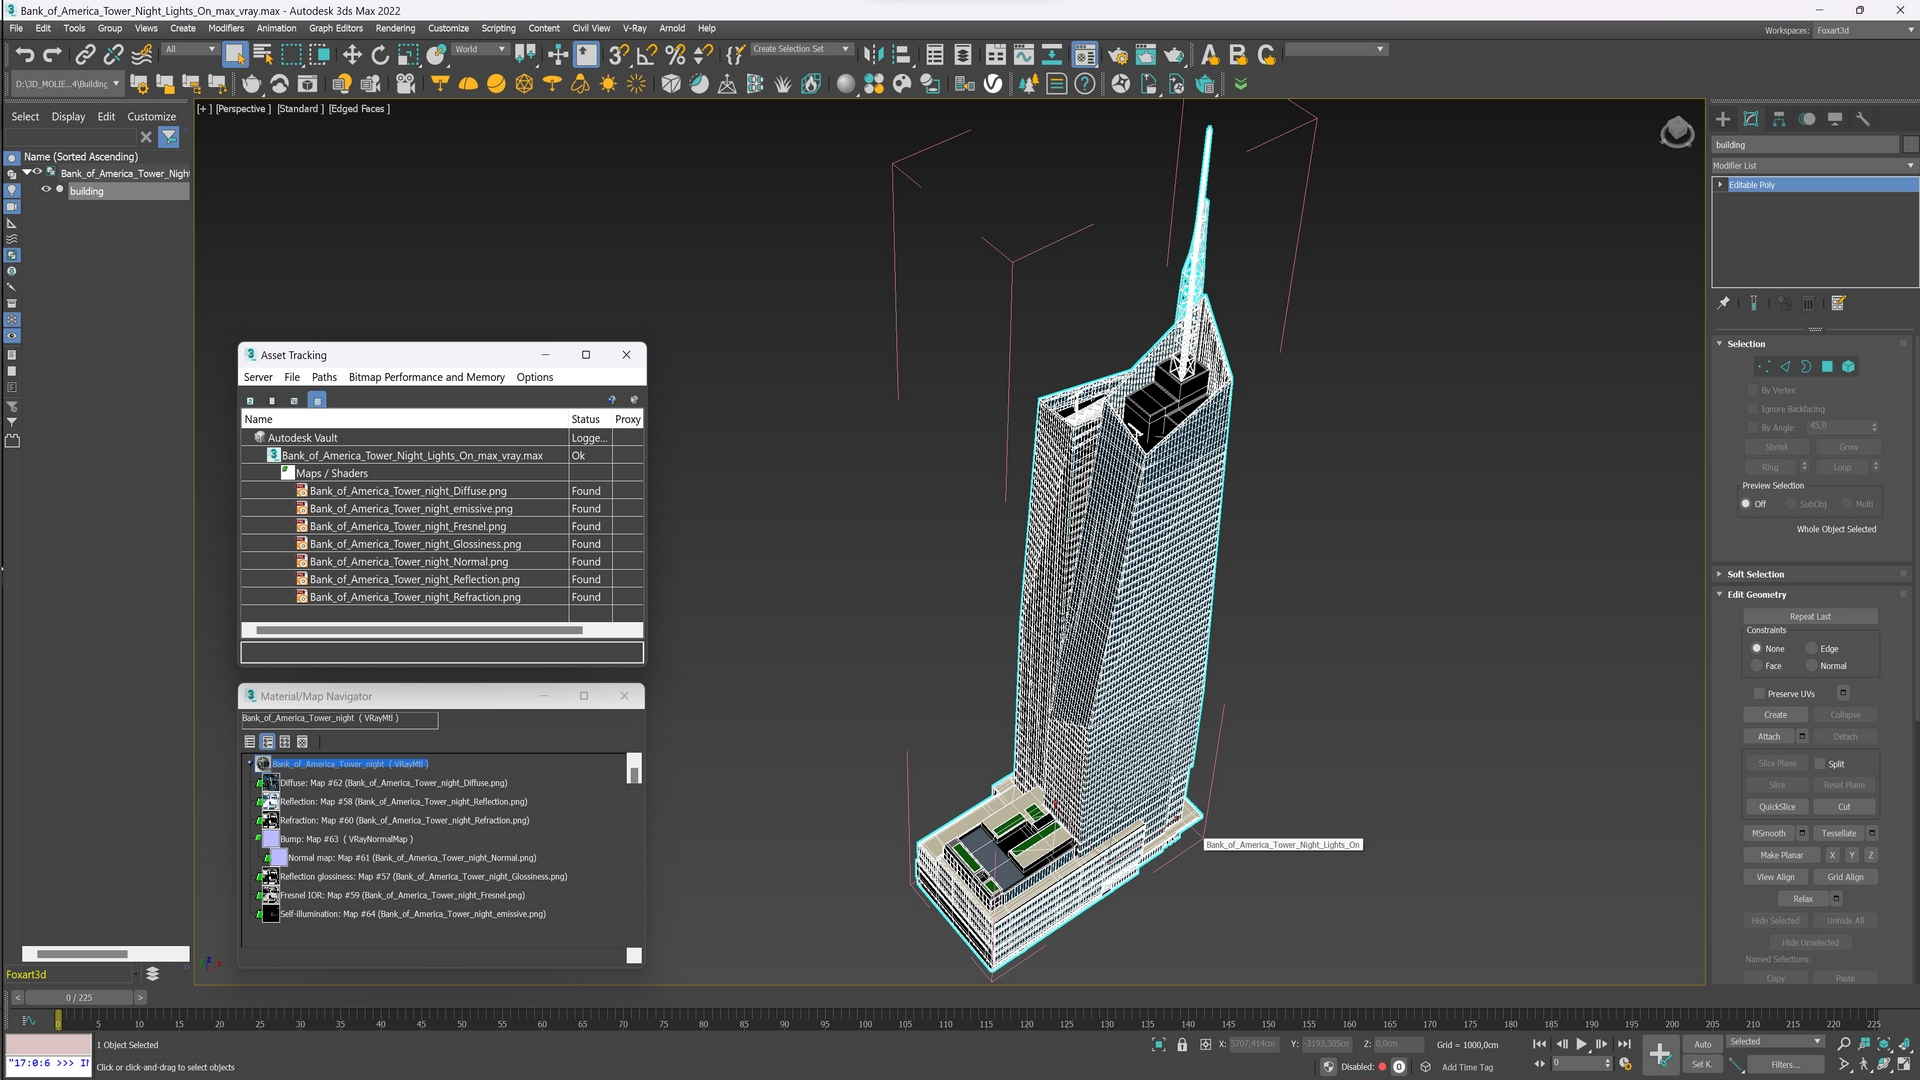
Task: Select the Off preview selection radio
Action: [1746, 504]
